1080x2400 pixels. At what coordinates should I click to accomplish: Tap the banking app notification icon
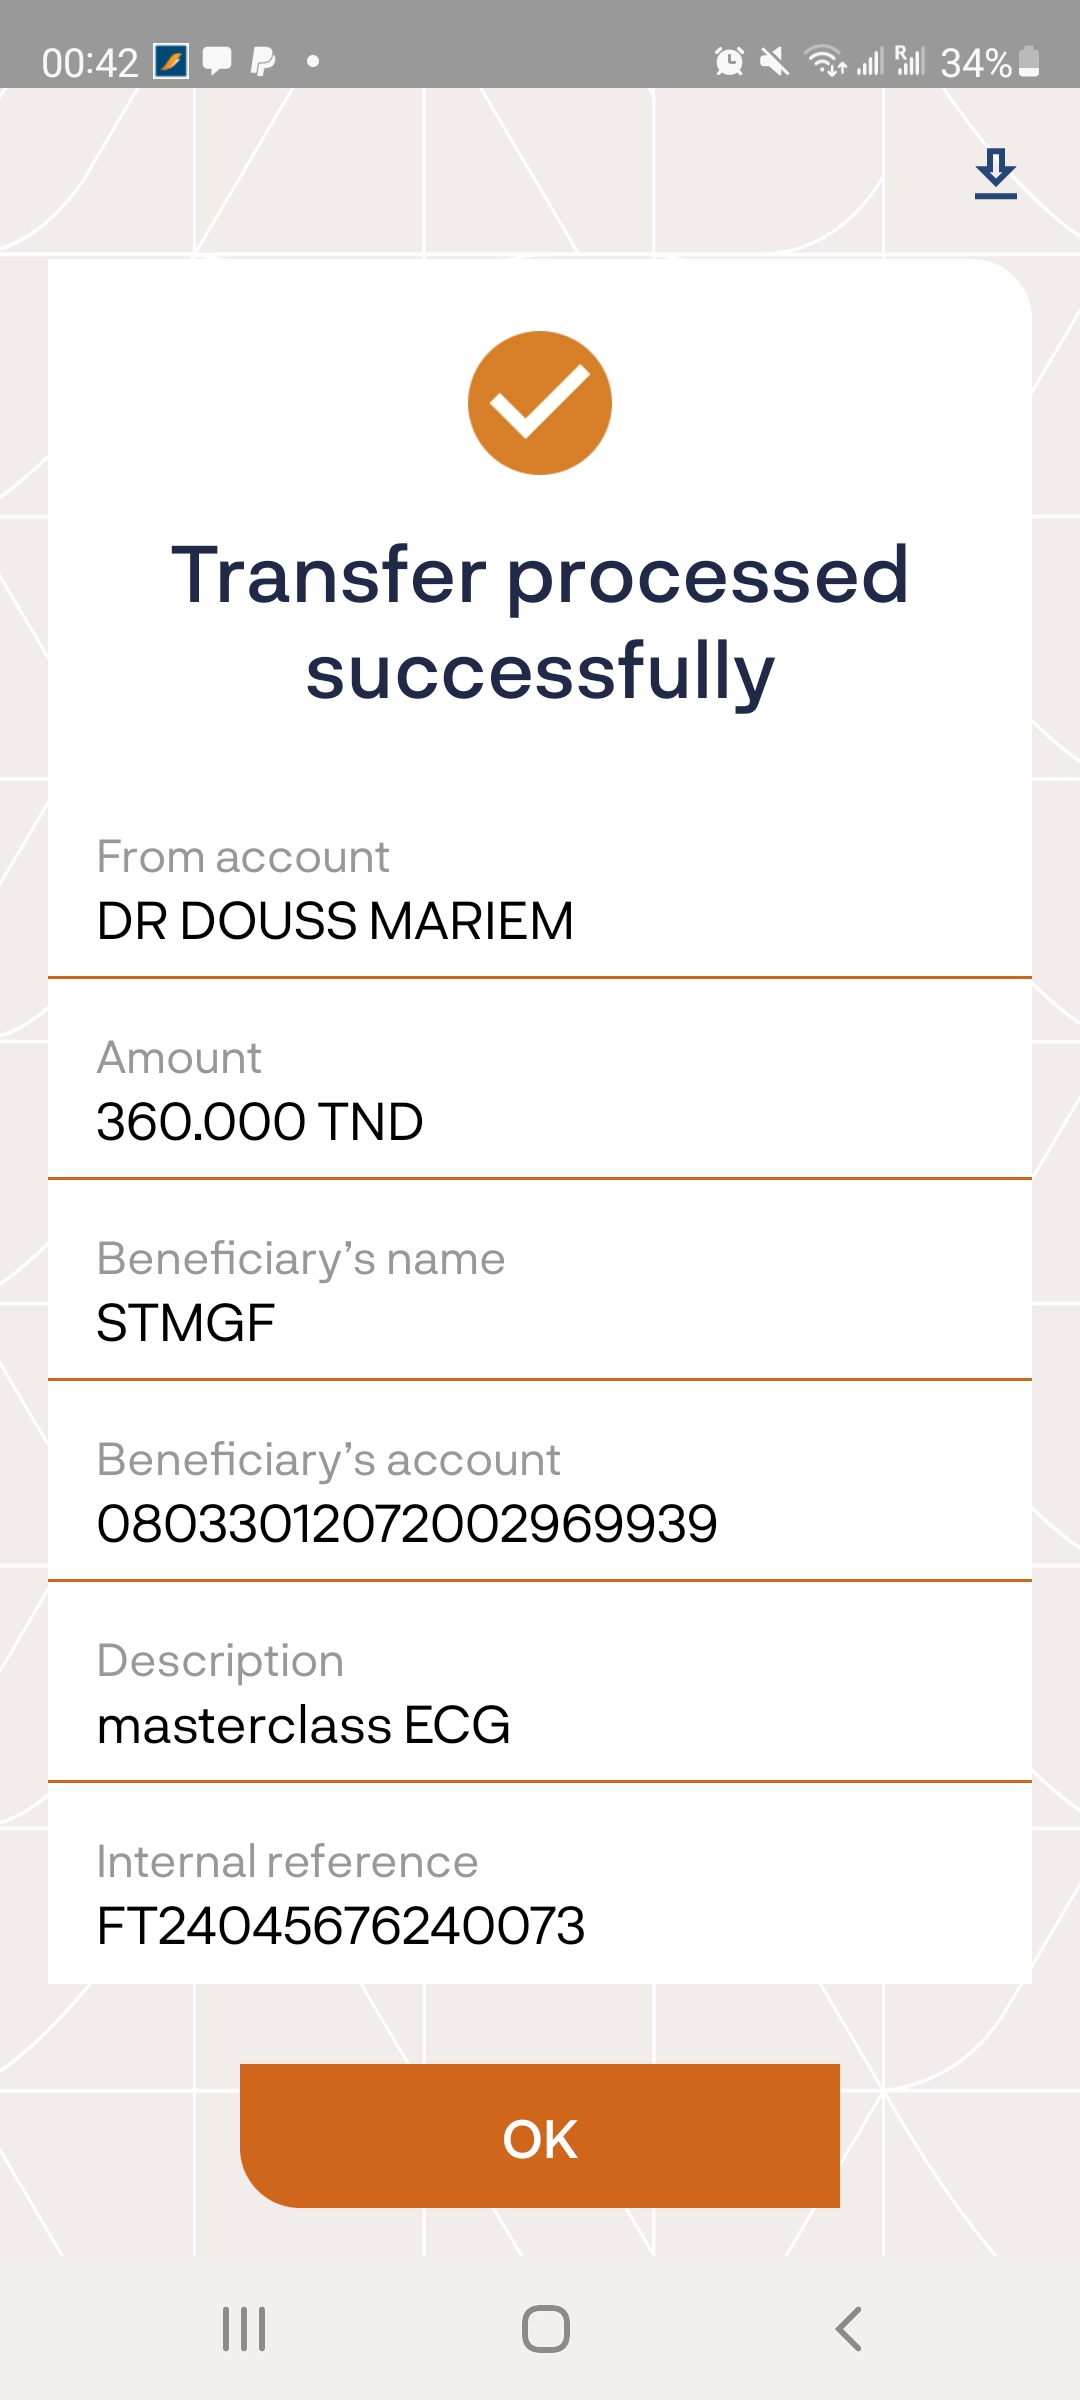(171, 62)
